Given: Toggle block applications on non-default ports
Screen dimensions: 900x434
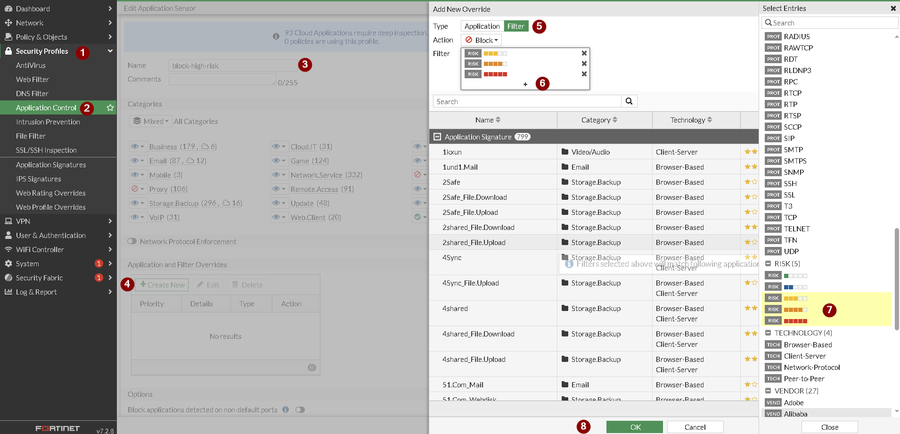Looking at the screenshot, I should point(300,410).
